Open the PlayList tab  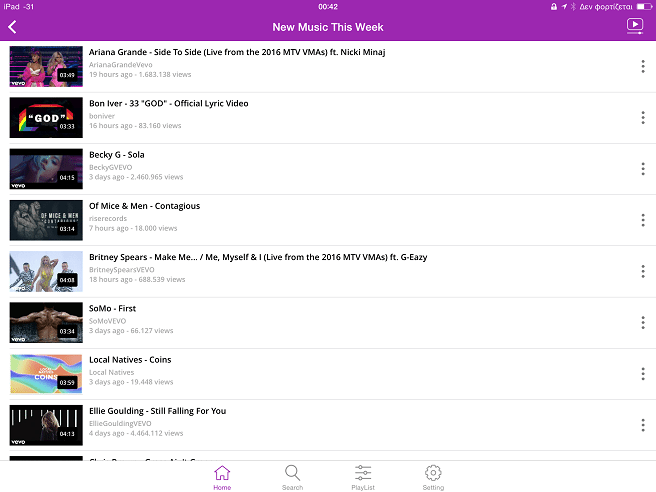pyautogui.click(x=363, y=478)
